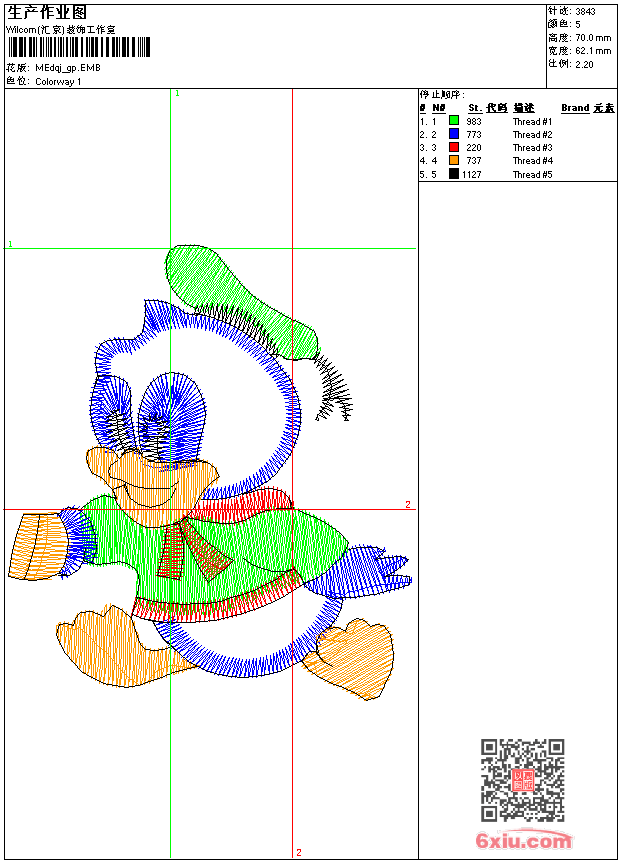Click the 'St.' column header
The image size is (620, 860).
pos(475,108)
